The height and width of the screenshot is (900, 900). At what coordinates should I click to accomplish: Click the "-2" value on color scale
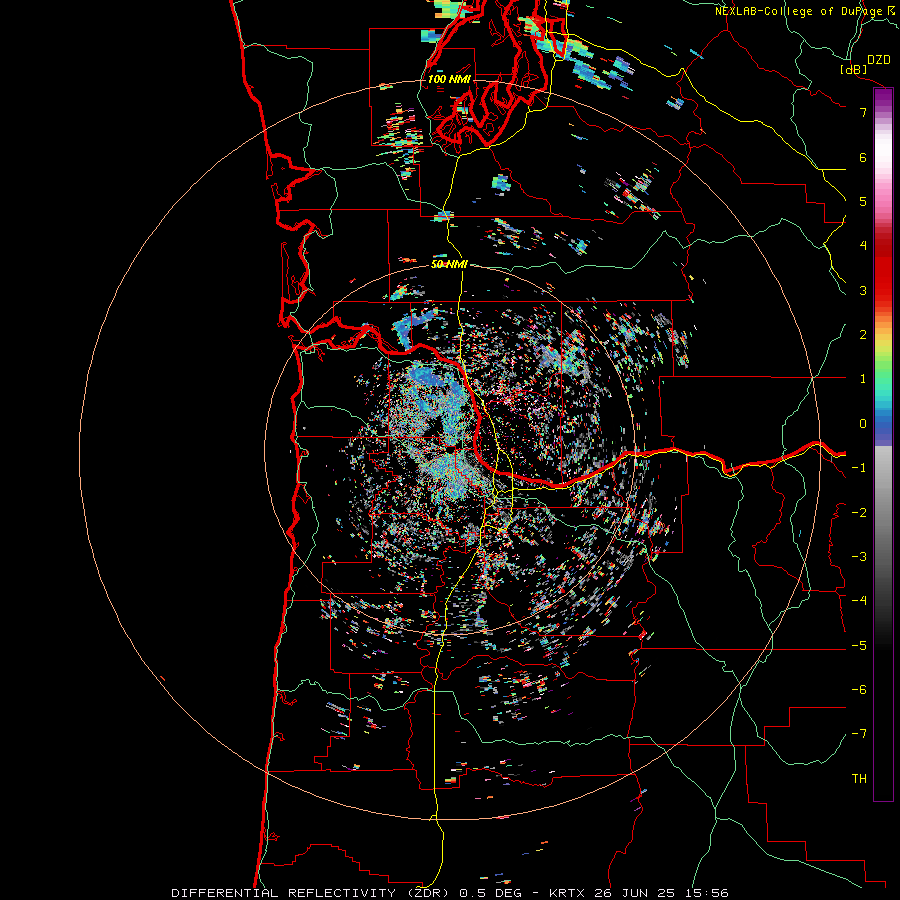859,513
